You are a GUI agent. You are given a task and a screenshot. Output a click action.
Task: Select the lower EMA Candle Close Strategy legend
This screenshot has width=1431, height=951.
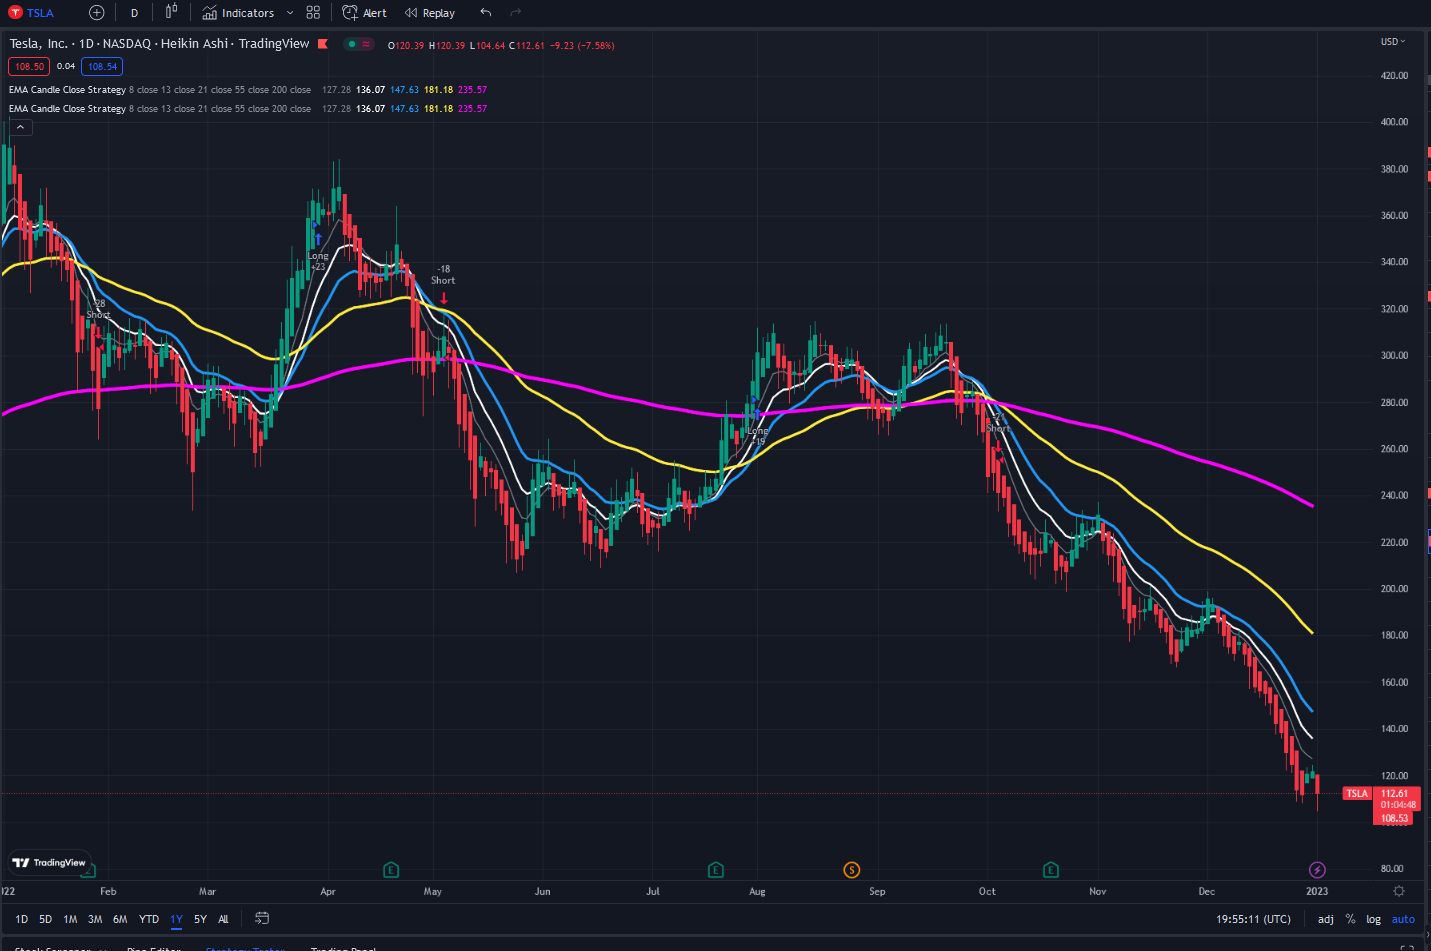tap(67, 109)
